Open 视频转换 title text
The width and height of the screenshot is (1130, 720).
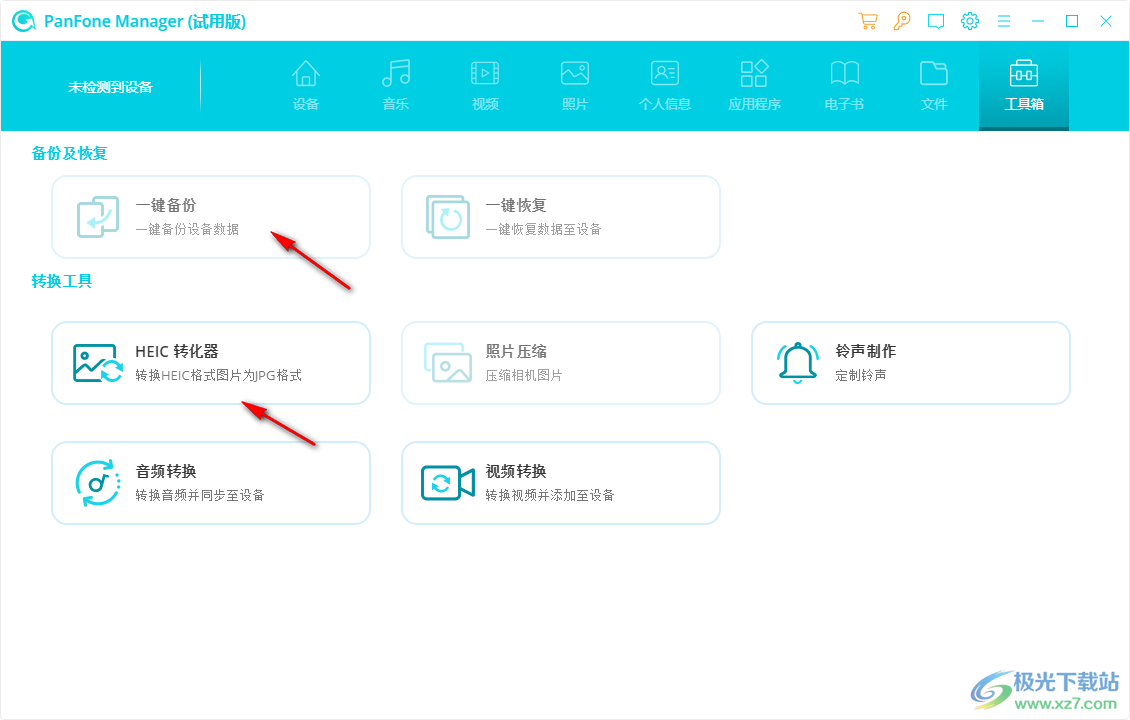pos(516,471)
